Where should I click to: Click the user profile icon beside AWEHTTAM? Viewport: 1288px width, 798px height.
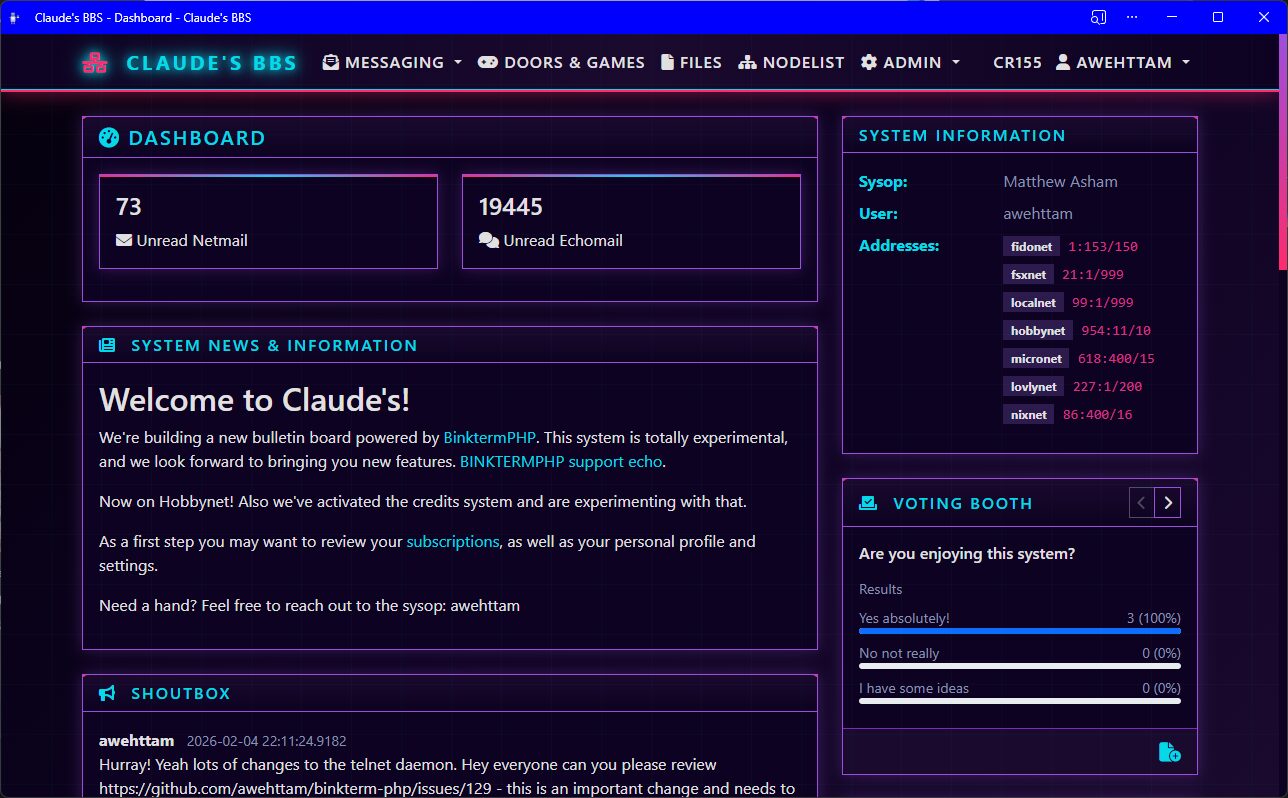[1064, 62]
